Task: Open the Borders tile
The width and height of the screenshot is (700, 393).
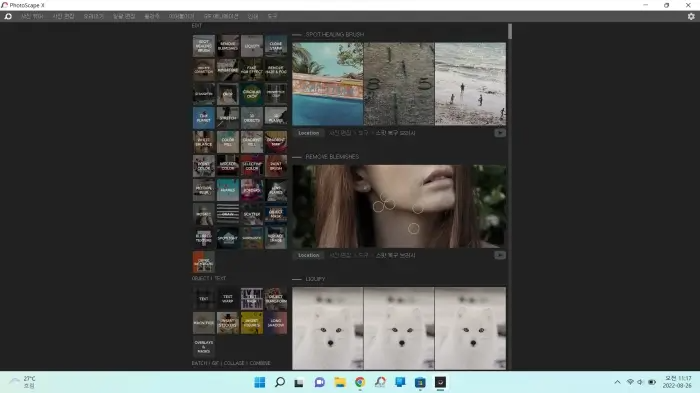Action: [x=252, y=190]
